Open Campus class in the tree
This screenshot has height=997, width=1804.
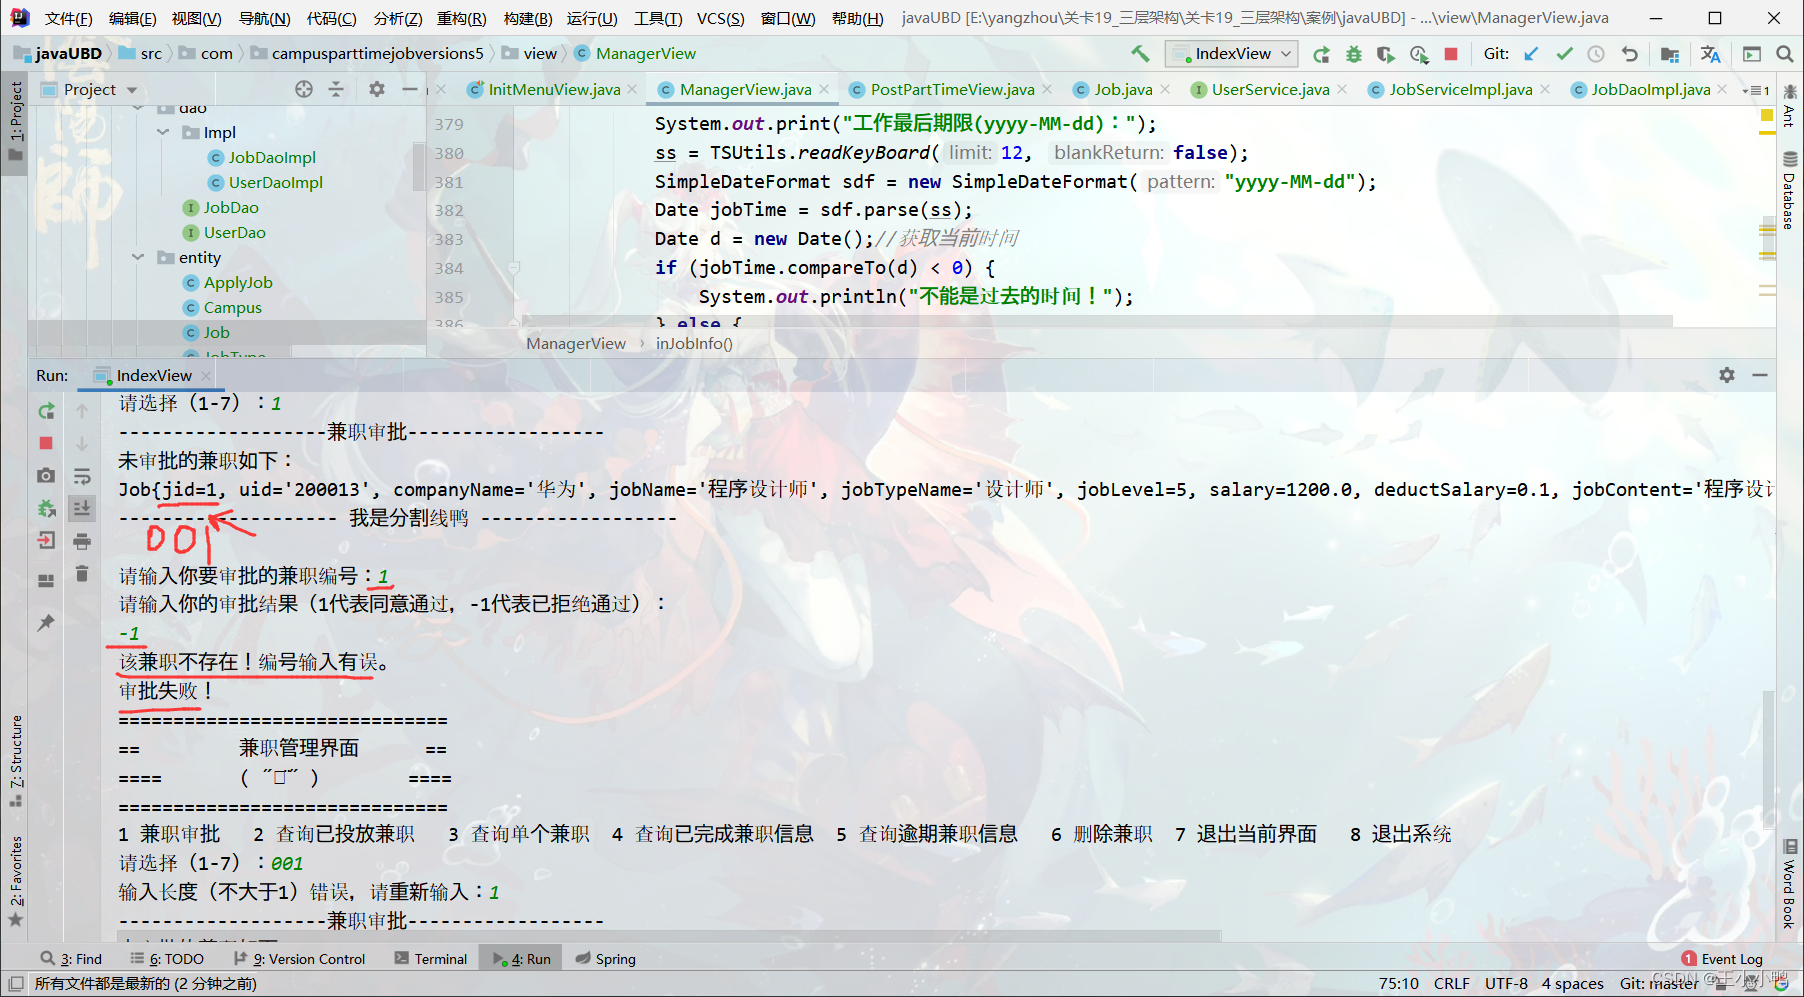(232, 307)
